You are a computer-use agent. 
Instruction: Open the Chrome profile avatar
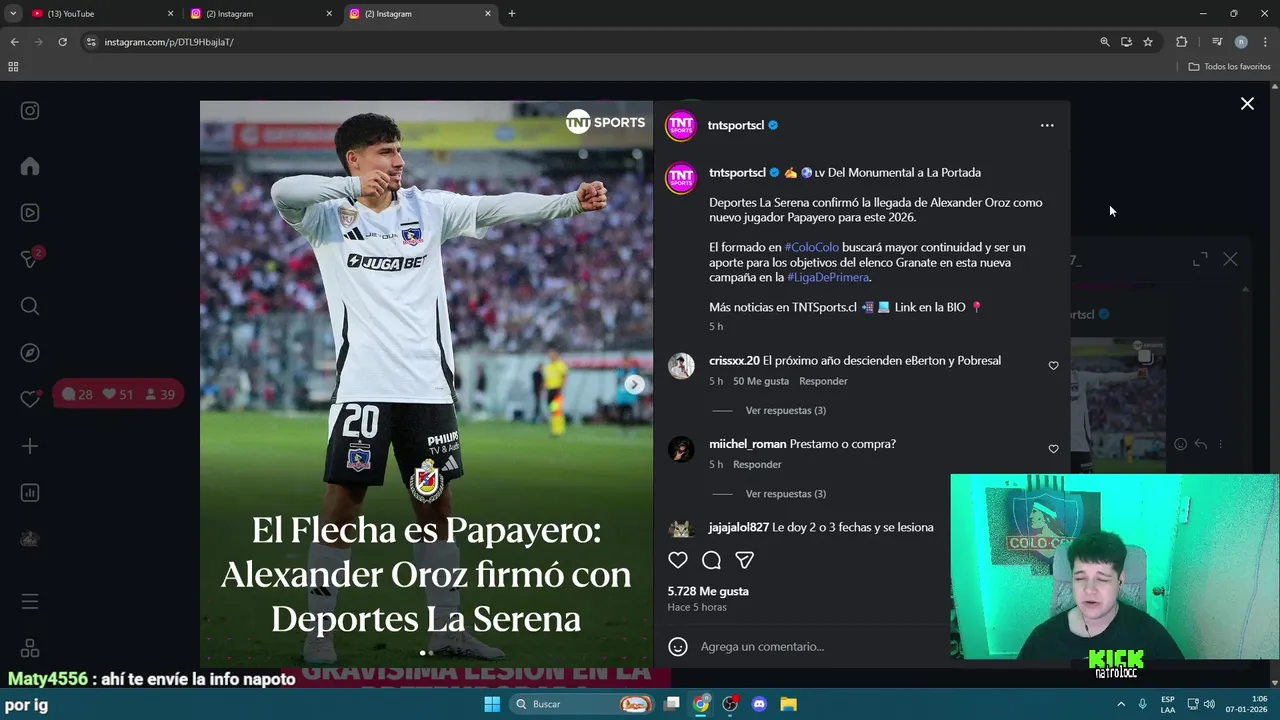pos(1241,42)
